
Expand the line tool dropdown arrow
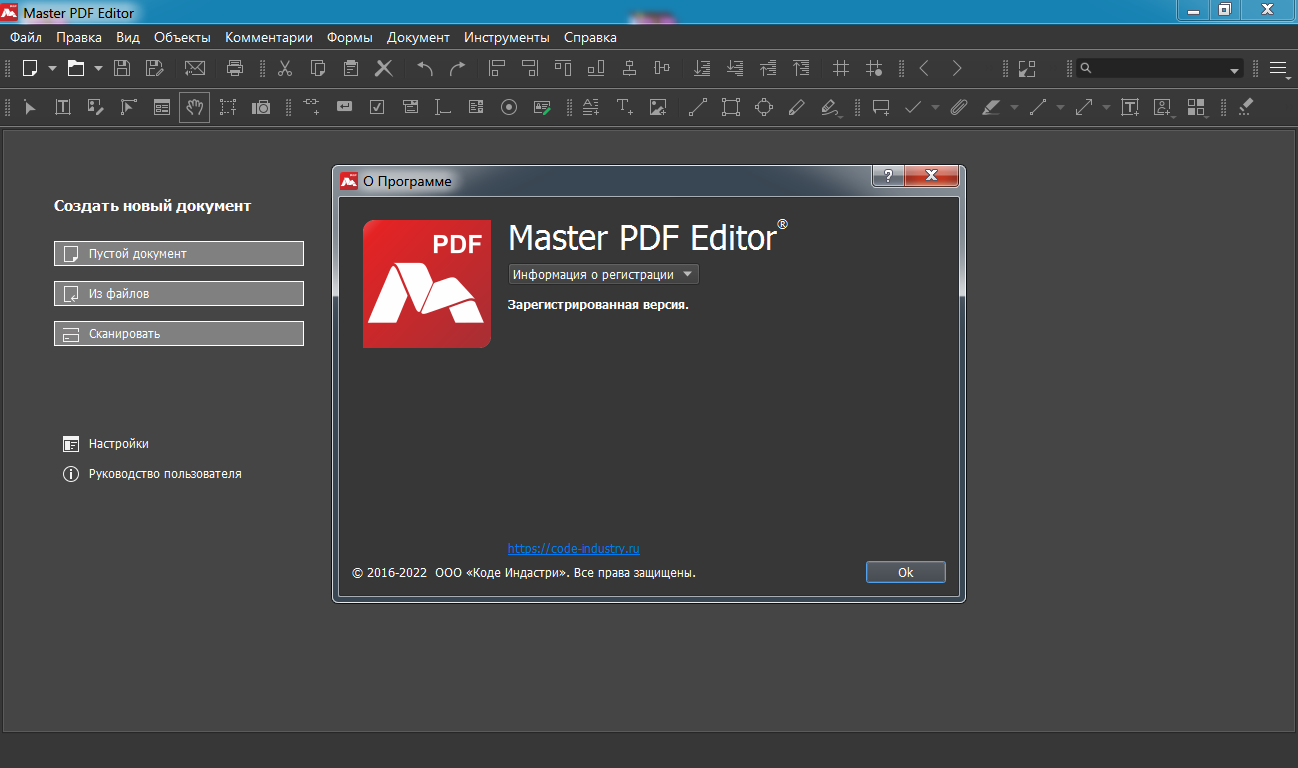click(x=1060, y=107)
